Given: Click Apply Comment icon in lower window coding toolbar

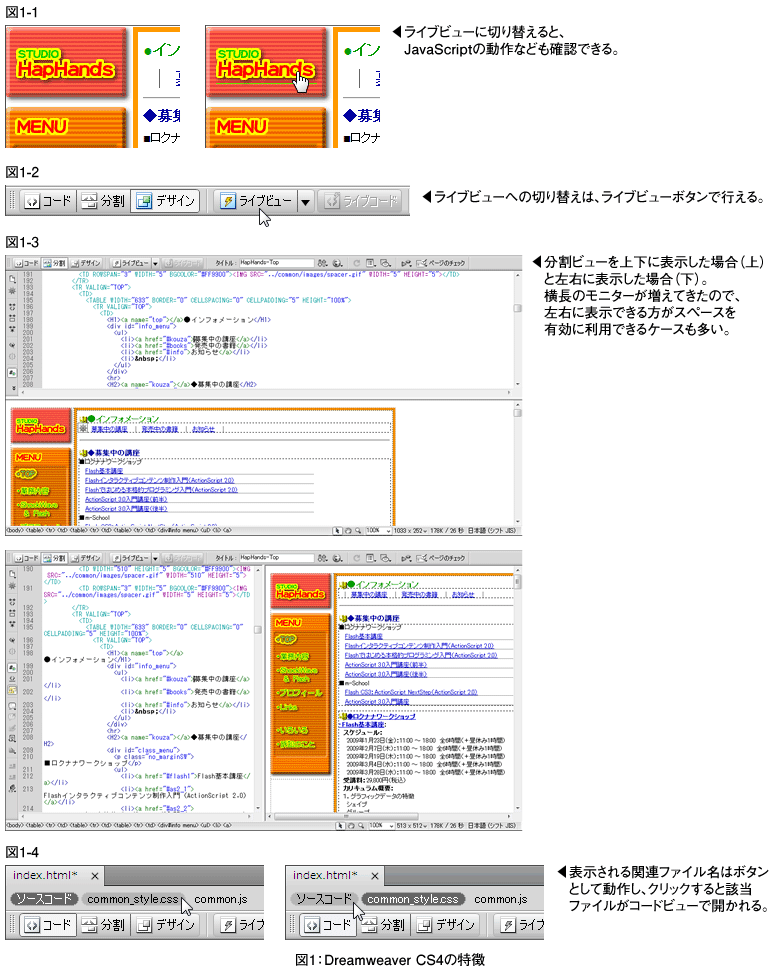Looking at the screenshot, I should 12,706.
